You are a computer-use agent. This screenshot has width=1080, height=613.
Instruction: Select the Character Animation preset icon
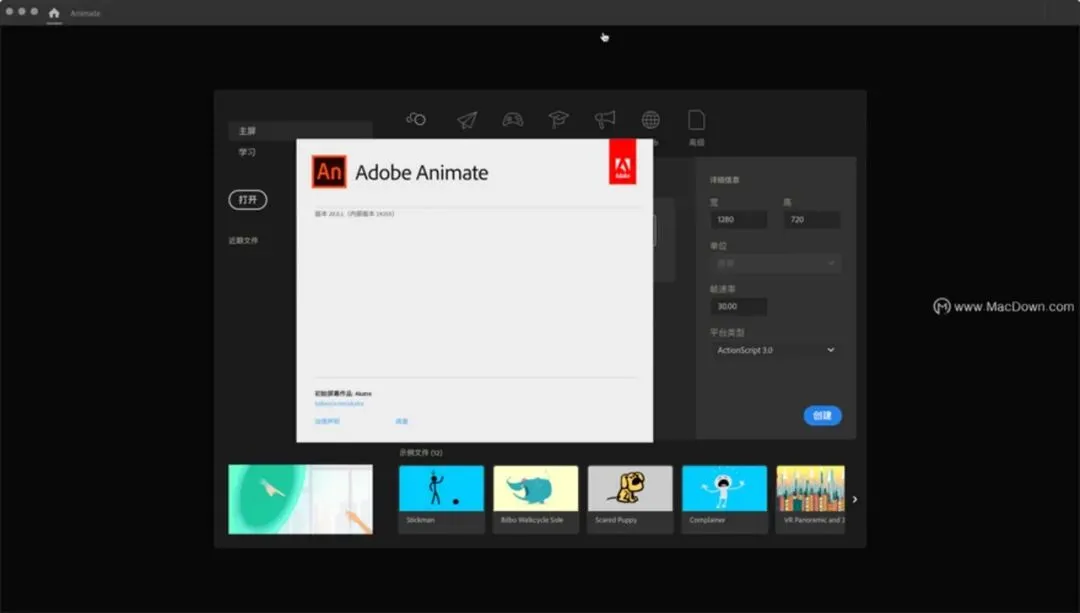(416, 119)
